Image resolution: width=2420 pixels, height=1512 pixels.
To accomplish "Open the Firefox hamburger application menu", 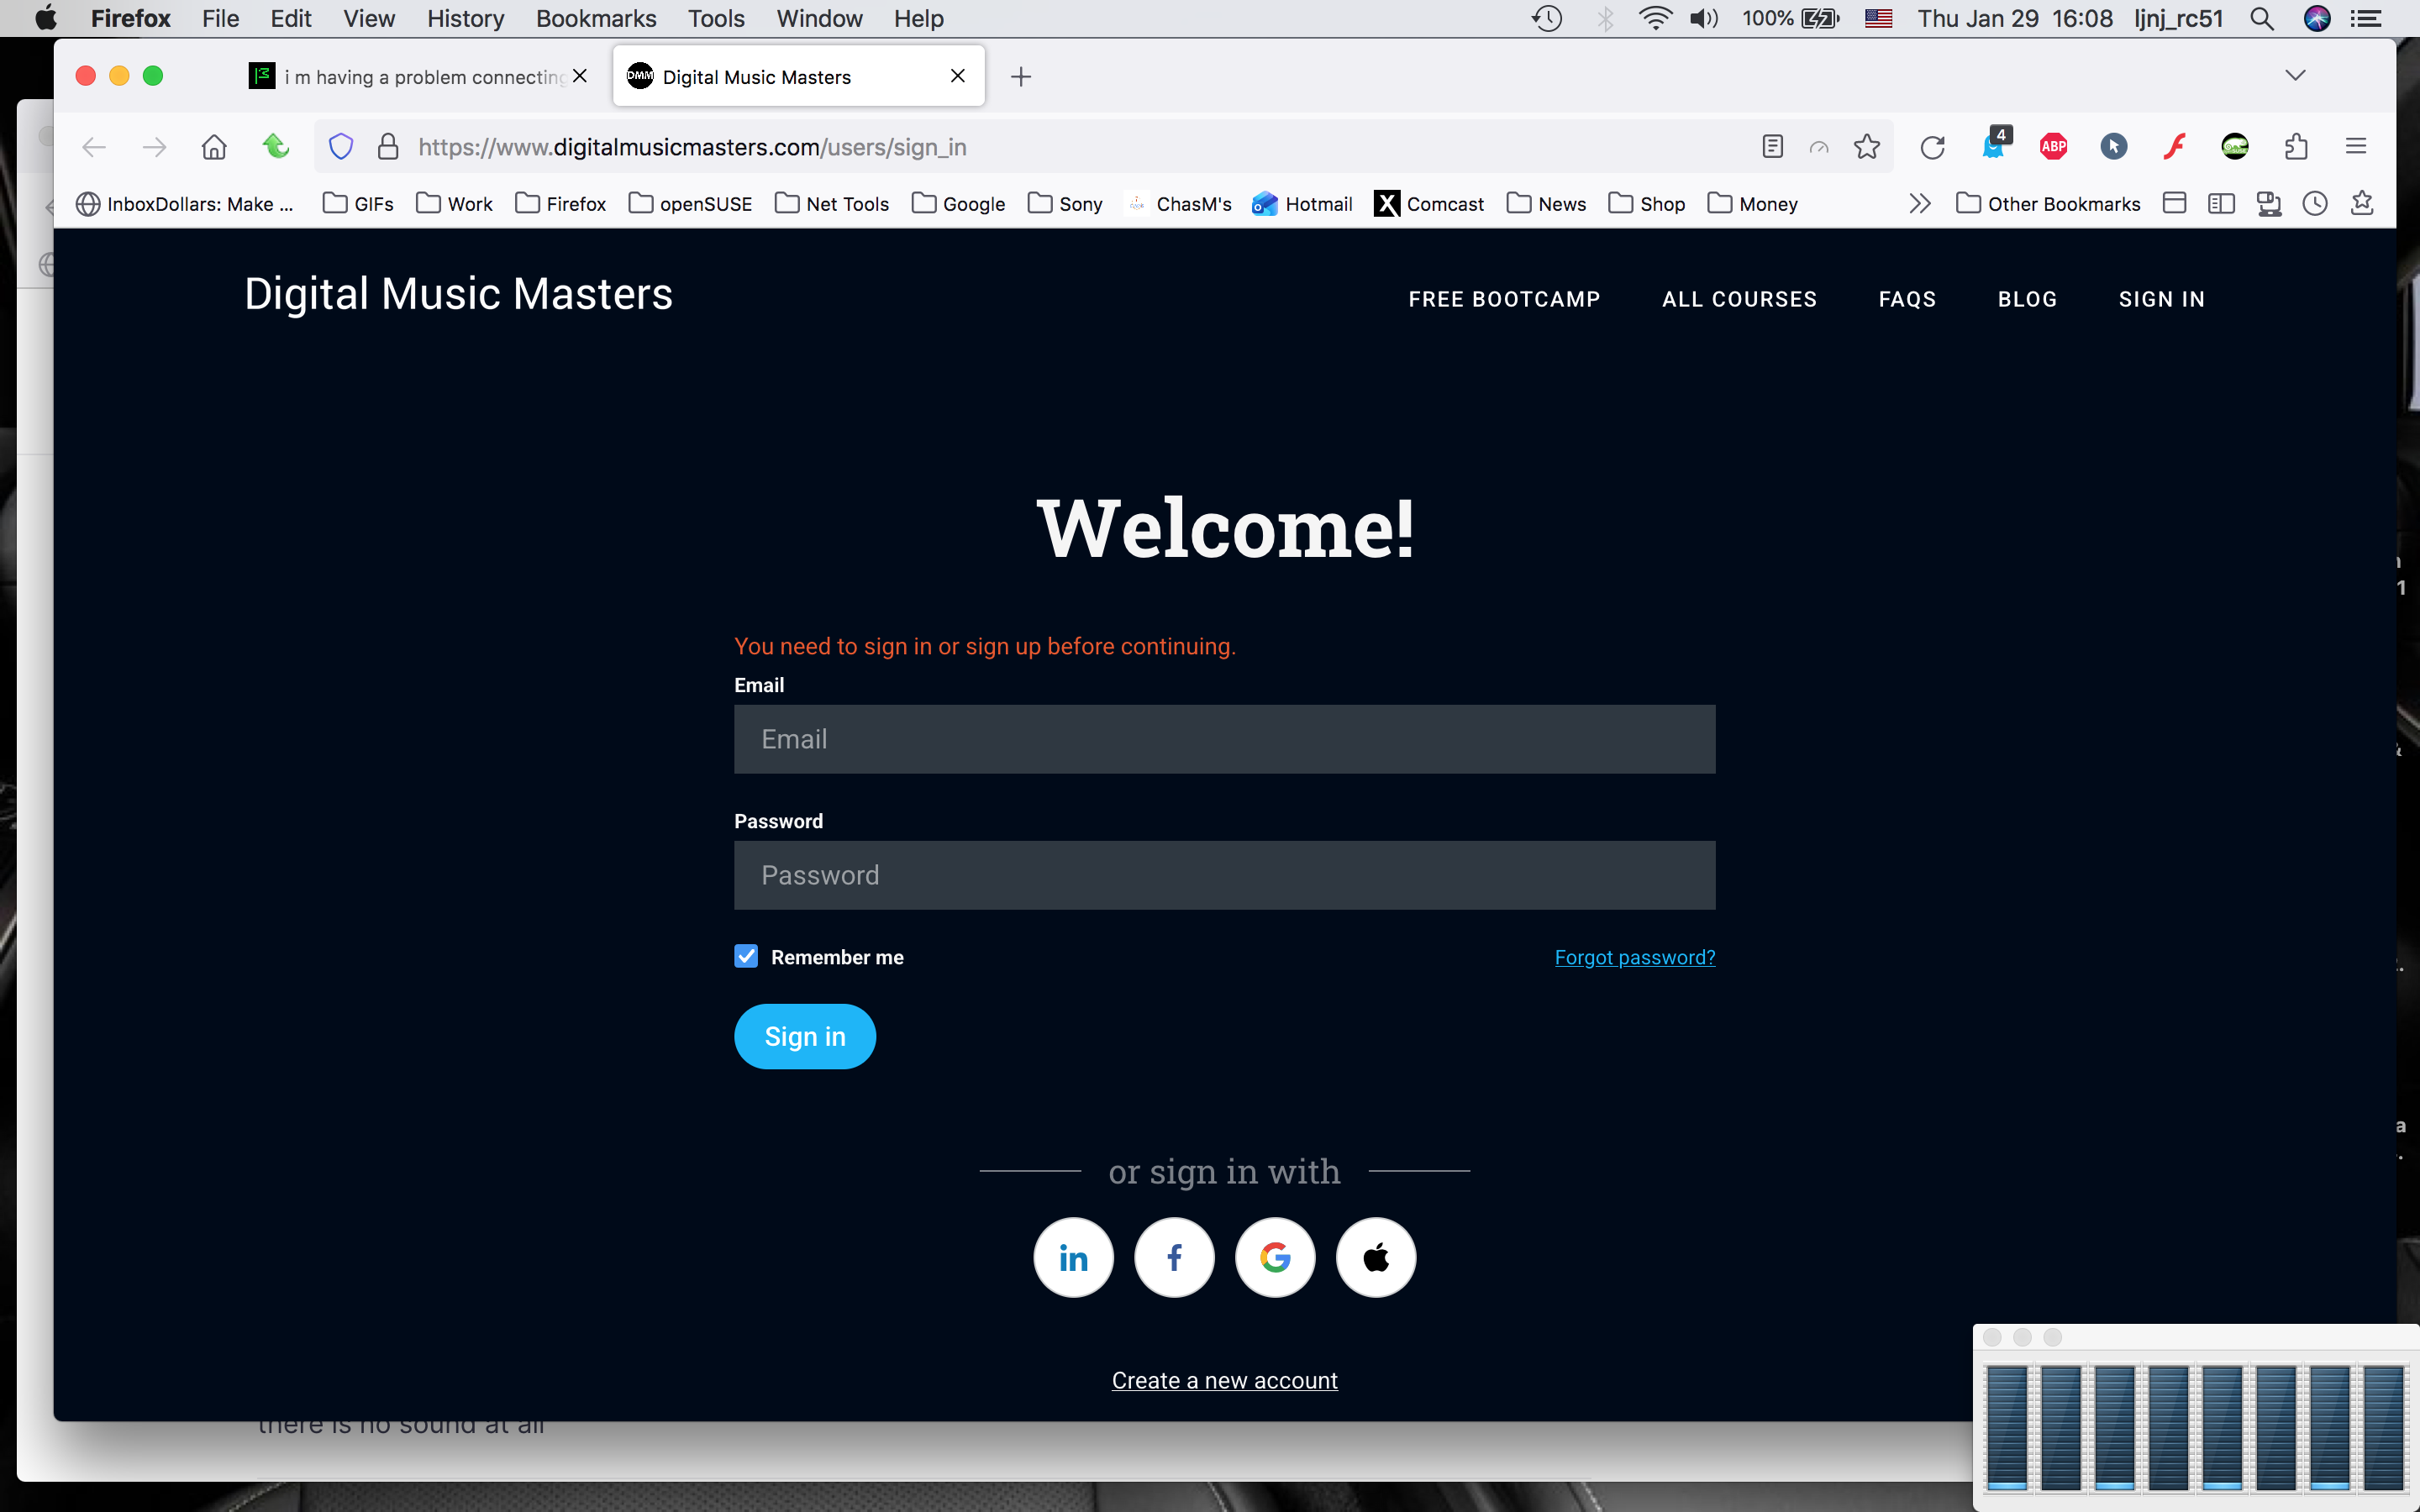I will 2356,147.
